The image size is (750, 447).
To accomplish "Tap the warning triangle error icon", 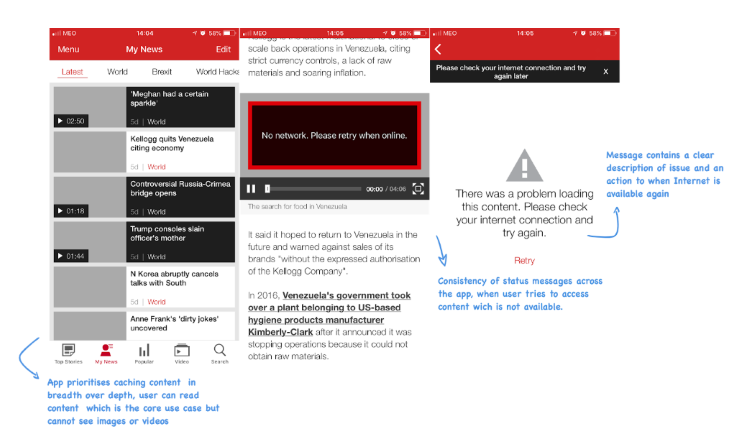I will coord(525,165).
